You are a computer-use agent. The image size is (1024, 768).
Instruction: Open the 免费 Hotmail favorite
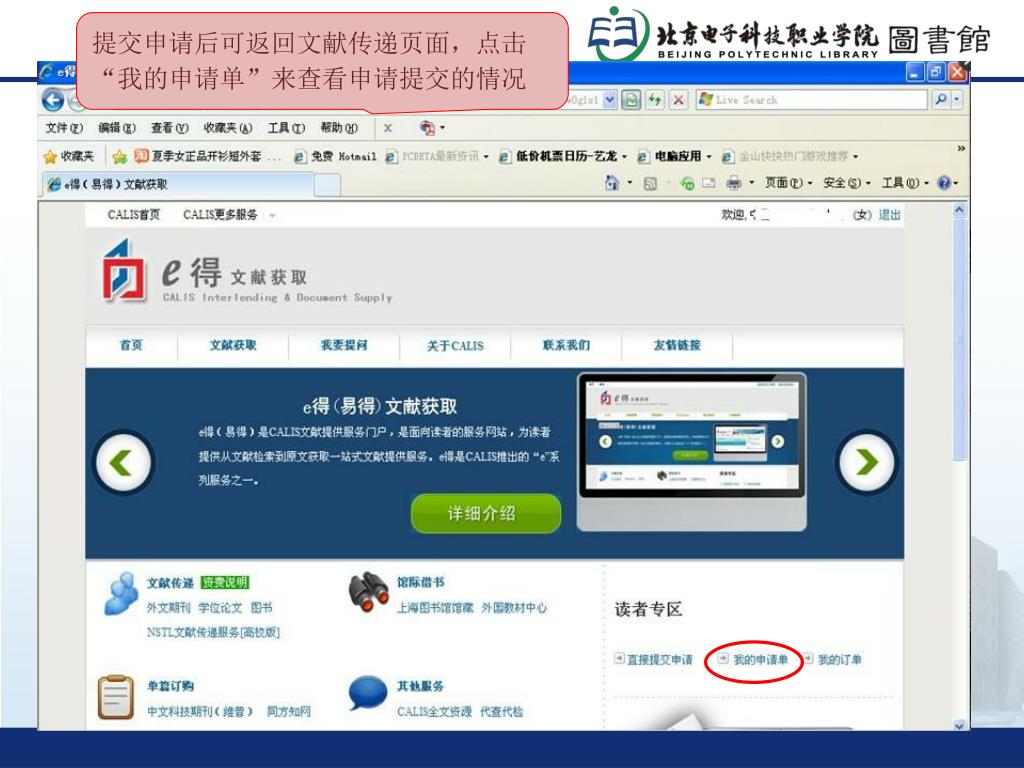point(335,157)
